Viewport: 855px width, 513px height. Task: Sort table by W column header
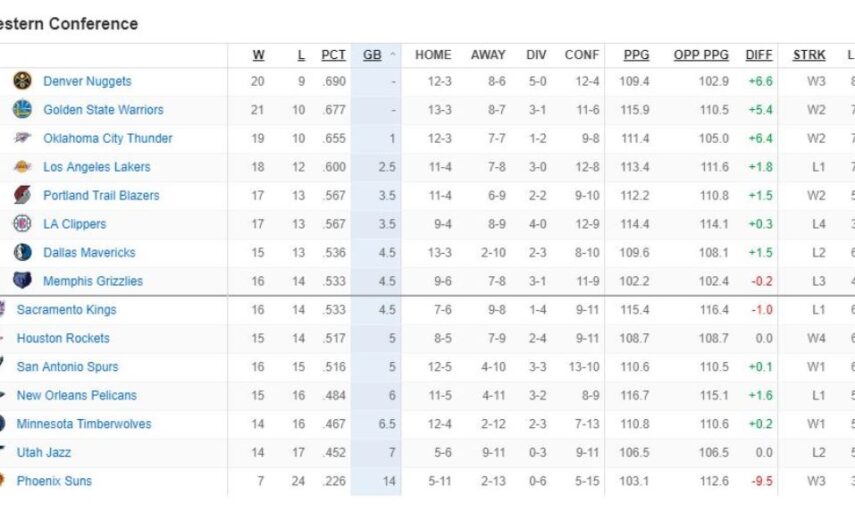[x=259, y=55]
